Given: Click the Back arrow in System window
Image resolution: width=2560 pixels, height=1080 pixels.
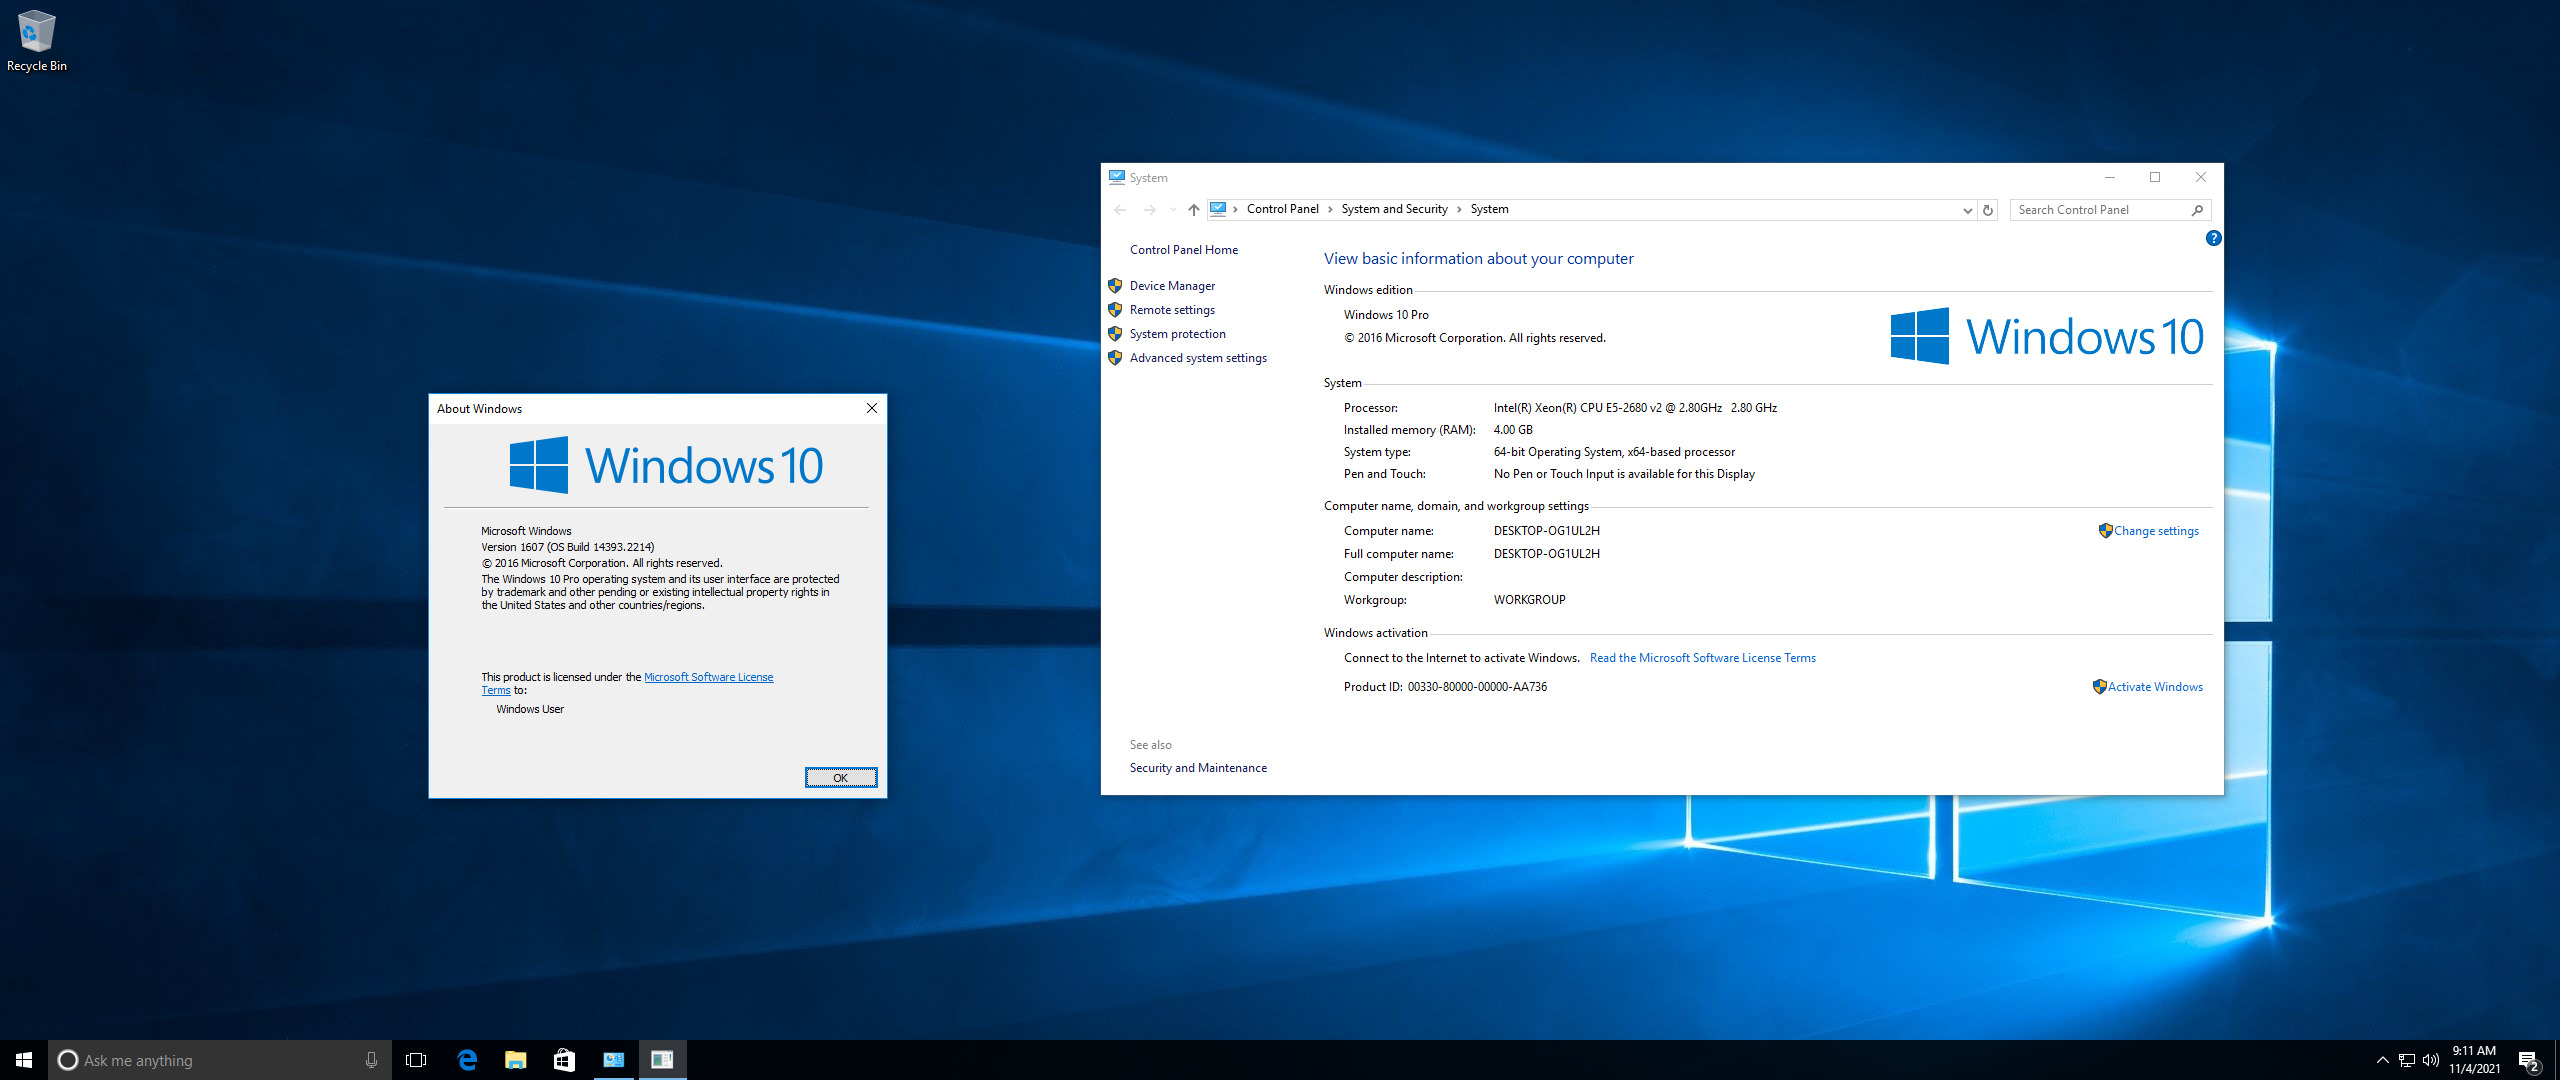Looking at the screenshot, I should pyautogui.click(x=1120, y=210).
